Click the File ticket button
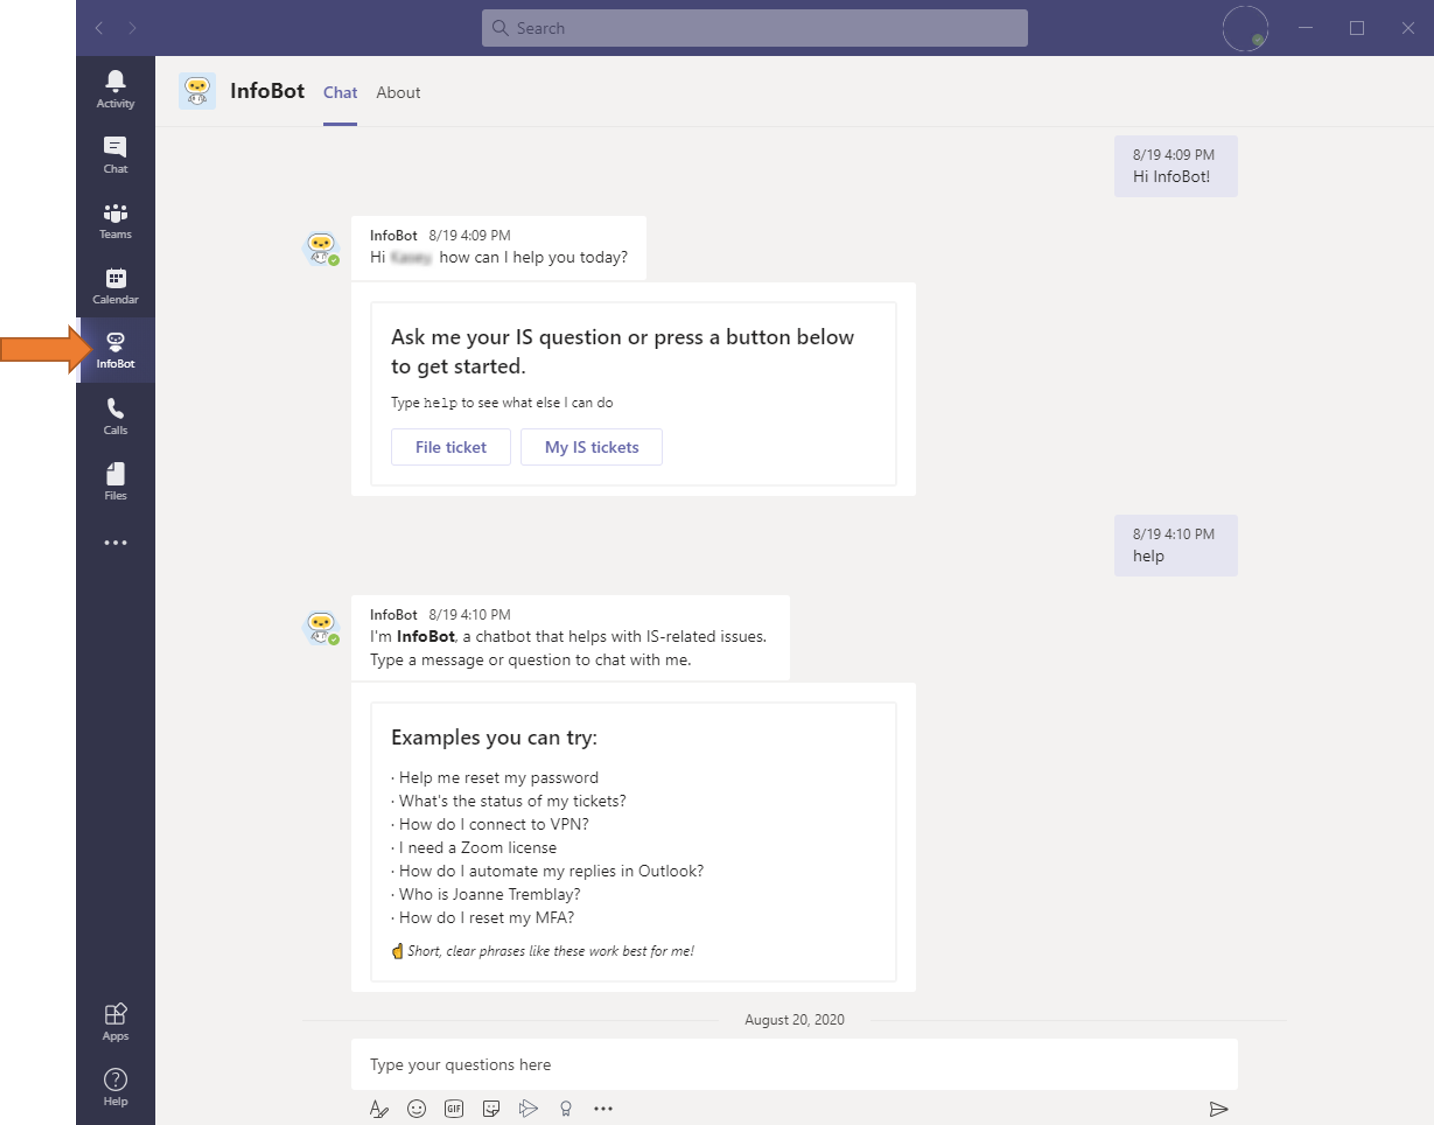Screen dimensions: 1434x1125 [451, 447]
